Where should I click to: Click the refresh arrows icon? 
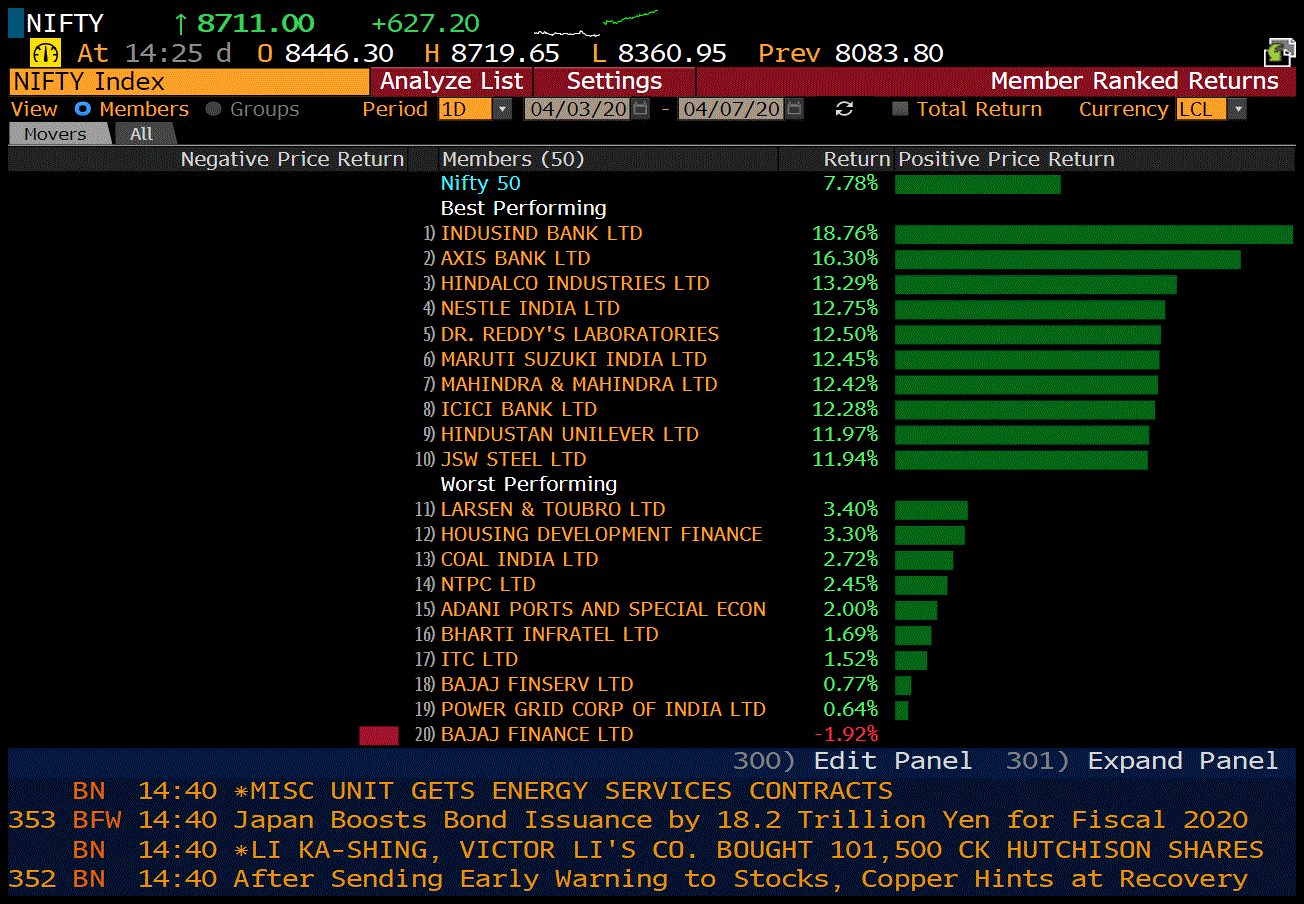coord(844,109)
